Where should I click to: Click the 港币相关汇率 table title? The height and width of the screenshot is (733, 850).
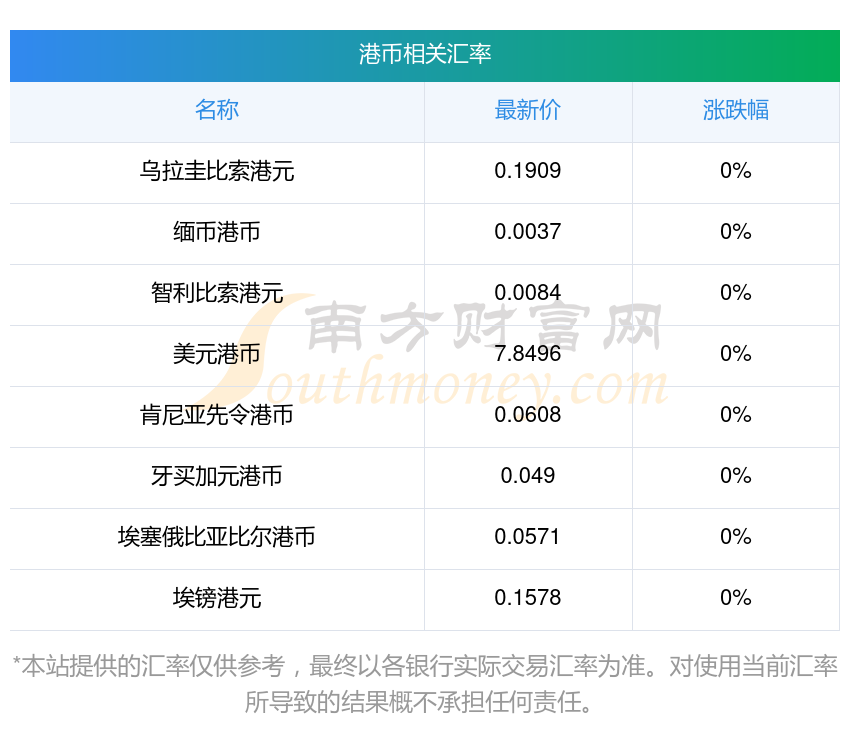tap(424, 54)
